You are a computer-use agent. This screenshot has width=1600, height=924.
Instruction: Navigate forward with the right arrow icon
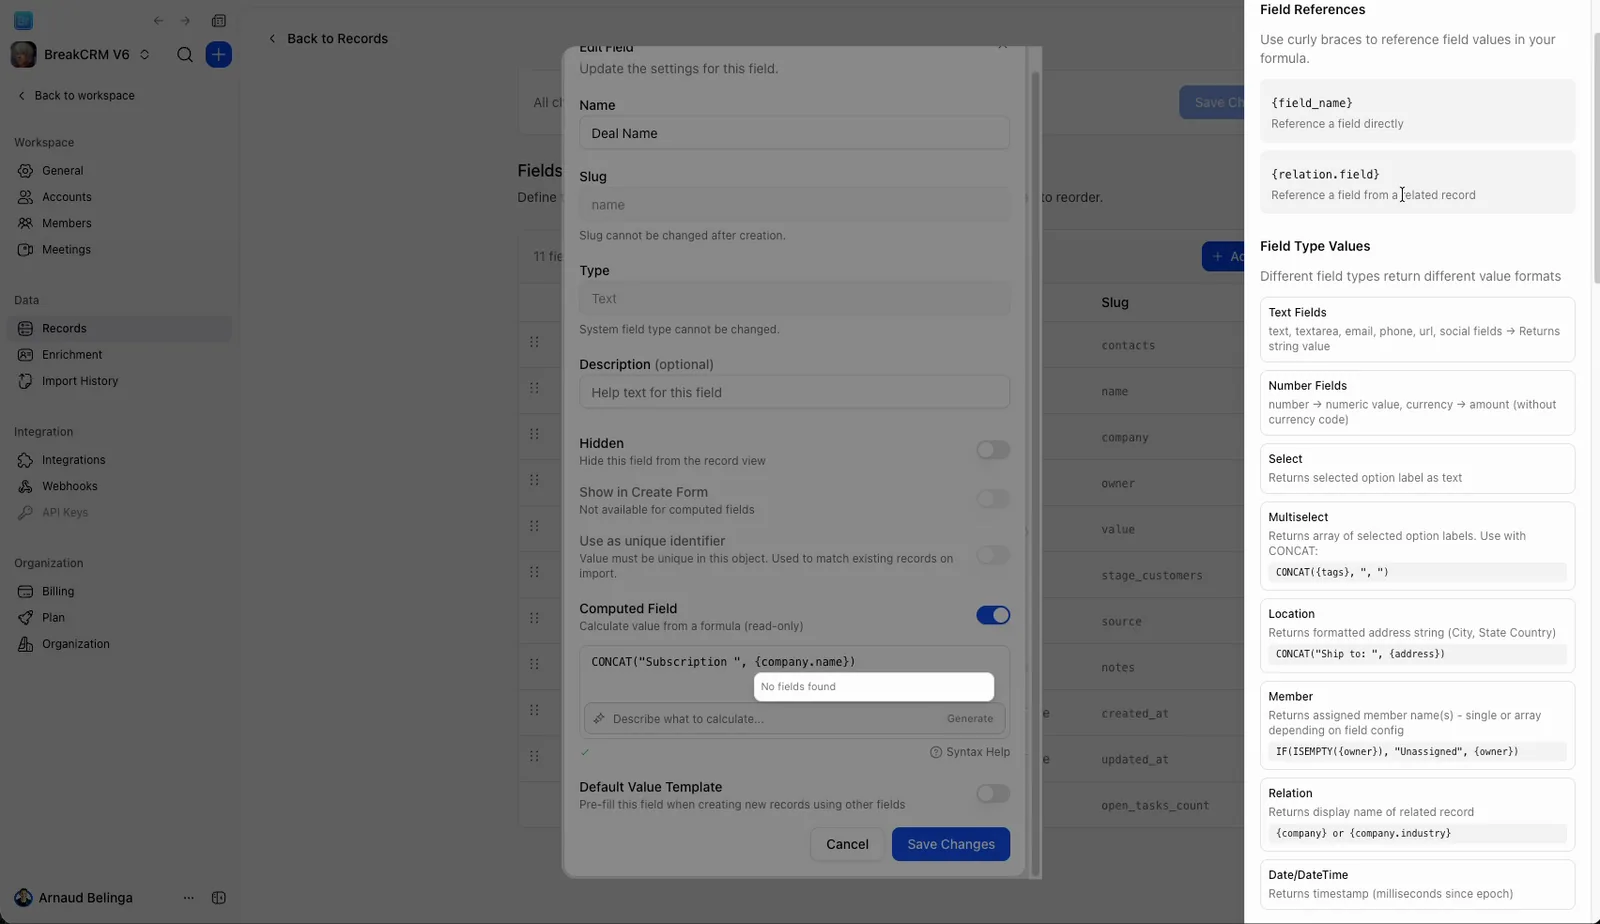tap(185, 21)
